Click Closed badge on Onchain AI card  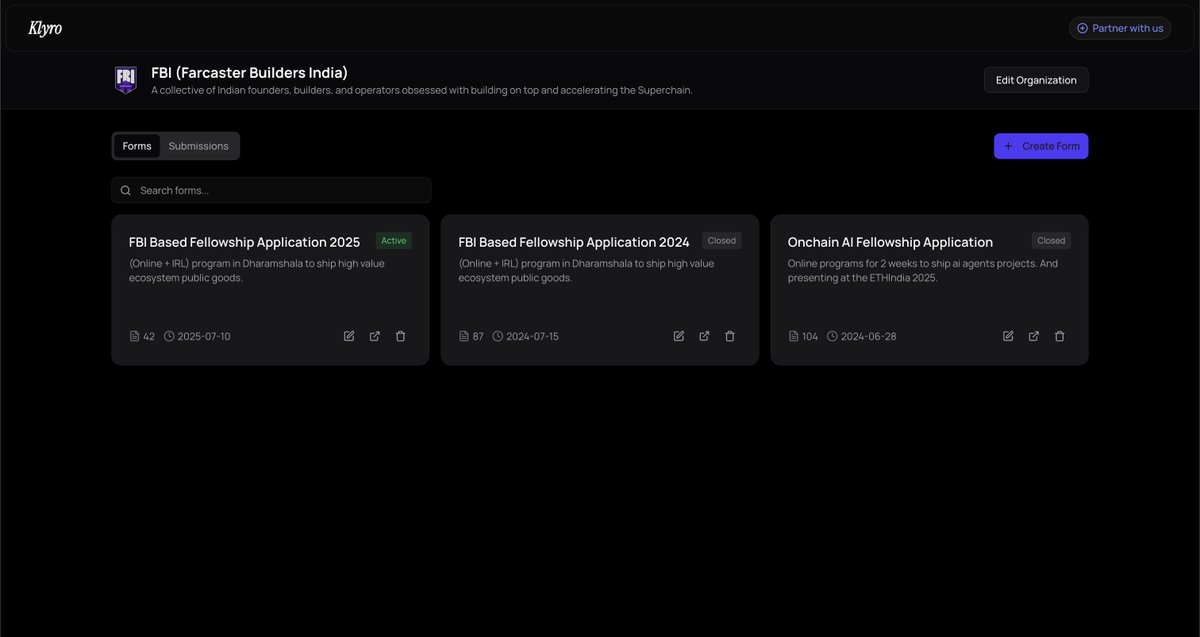click(x=1051, y=240)
